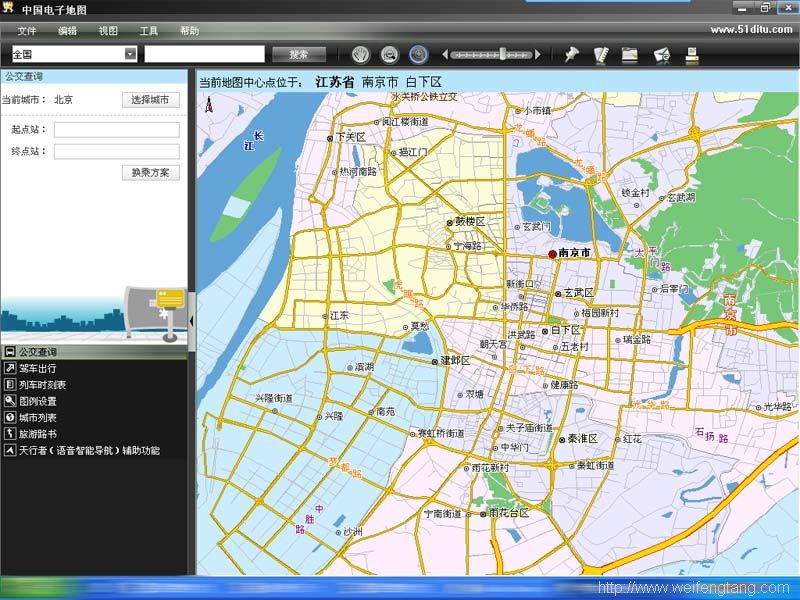Open the folder icon in toolbar
Viewport: 800px width, 600px height.
630,55
